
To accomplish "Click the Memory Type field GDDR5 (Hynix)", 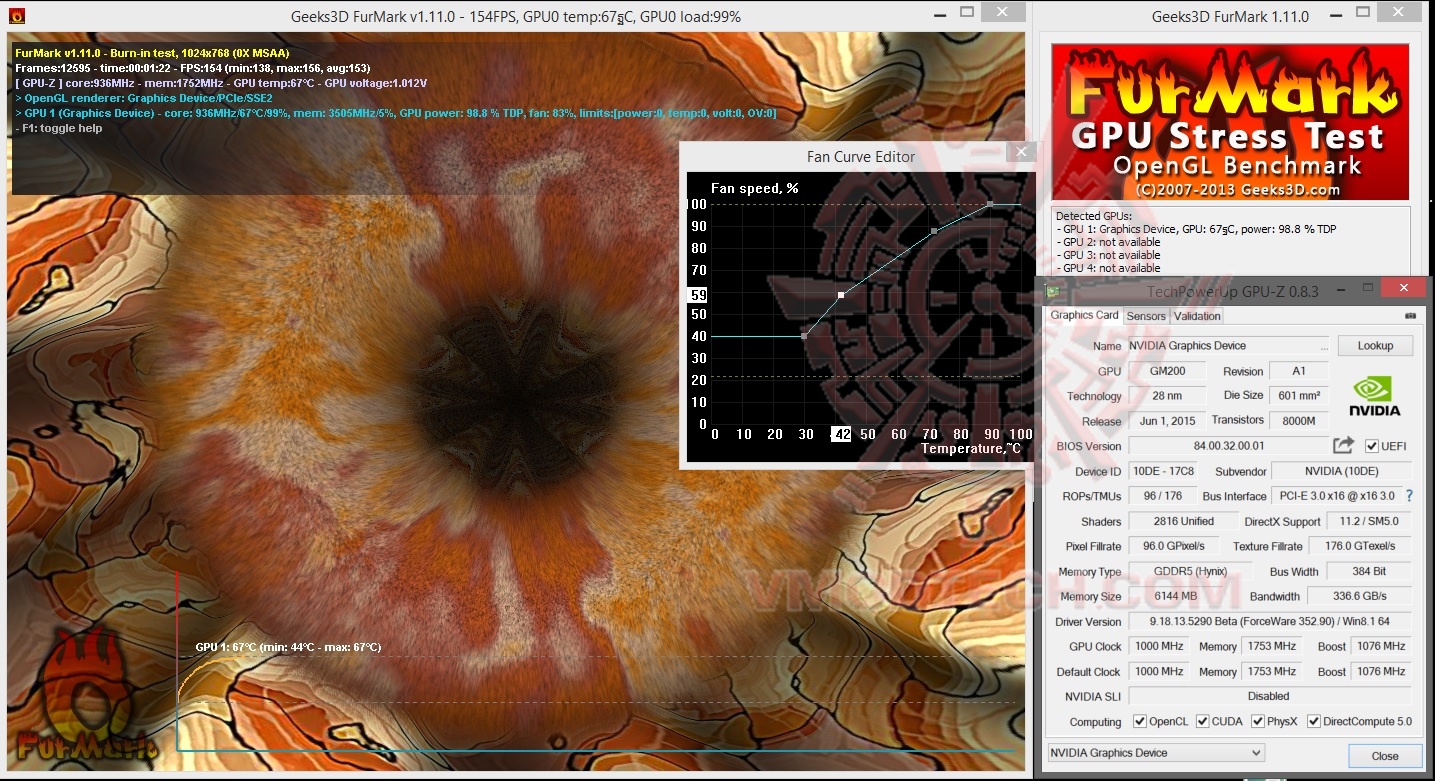I will 1189,572.
